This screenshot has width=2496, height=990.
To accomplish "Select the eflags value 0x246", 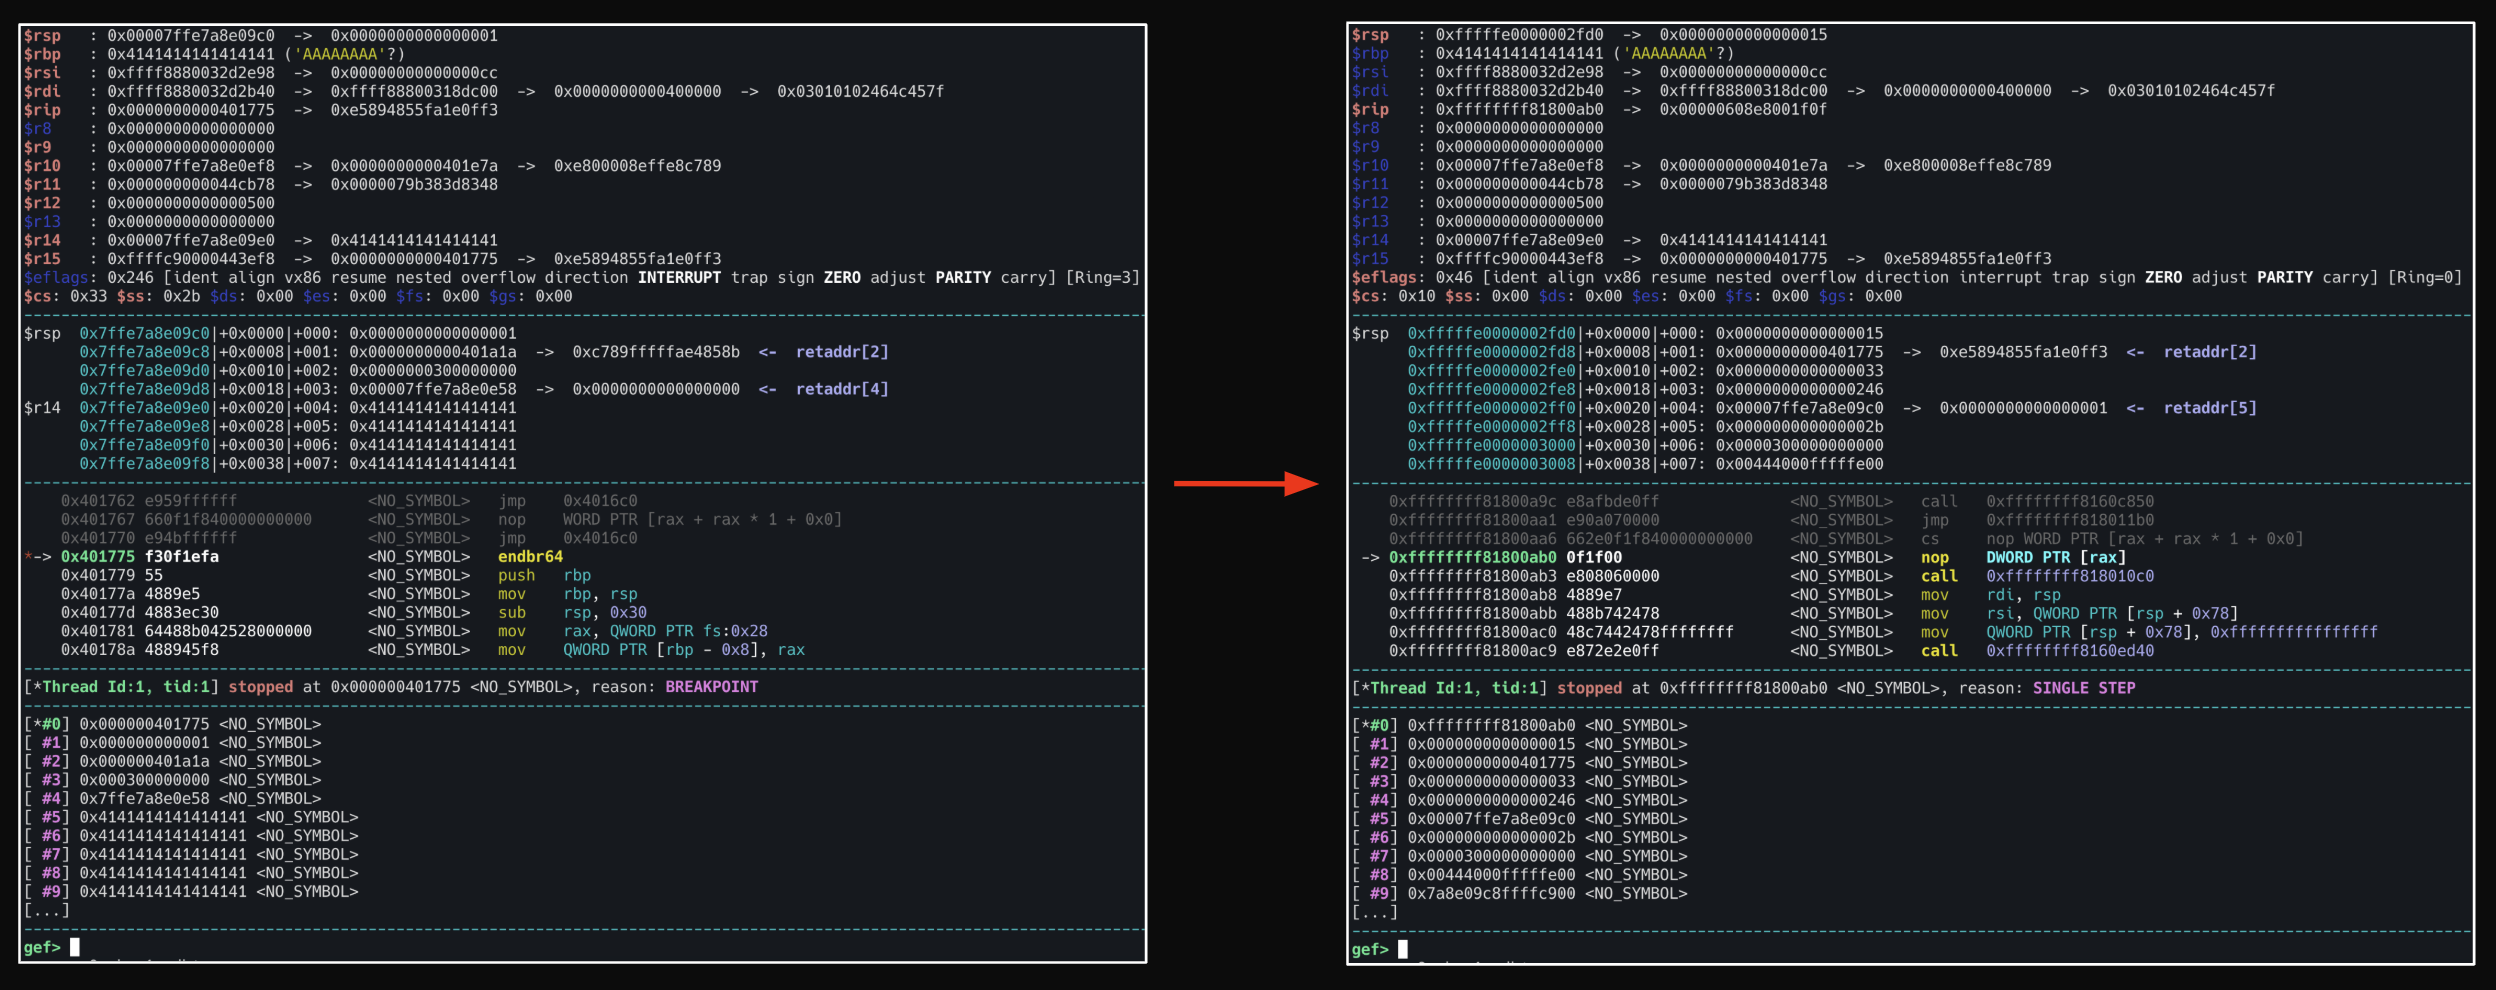I will click(x=131, y=278).
